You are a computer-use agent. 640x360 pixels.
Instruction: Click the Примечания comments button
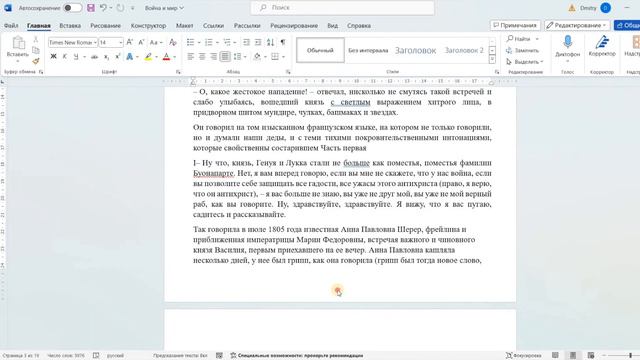[515, 25]
